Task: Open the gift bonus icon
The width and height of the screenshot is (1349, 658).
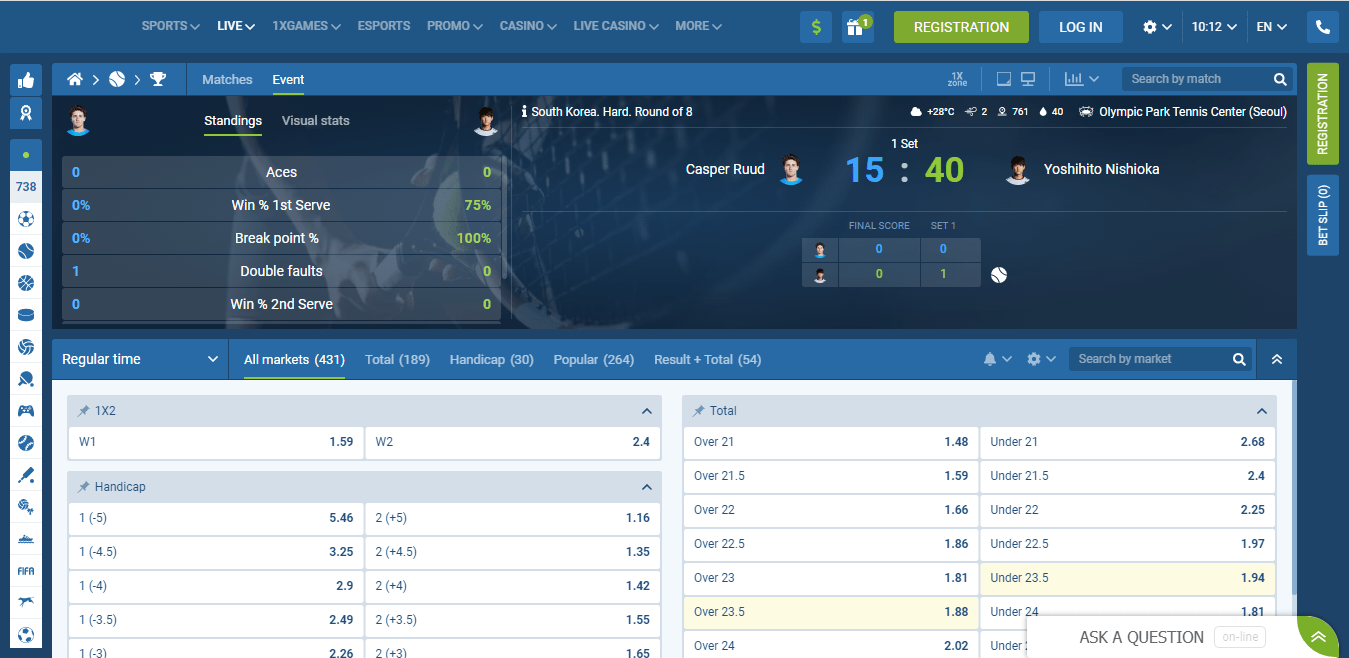Action: pos(857,27)
